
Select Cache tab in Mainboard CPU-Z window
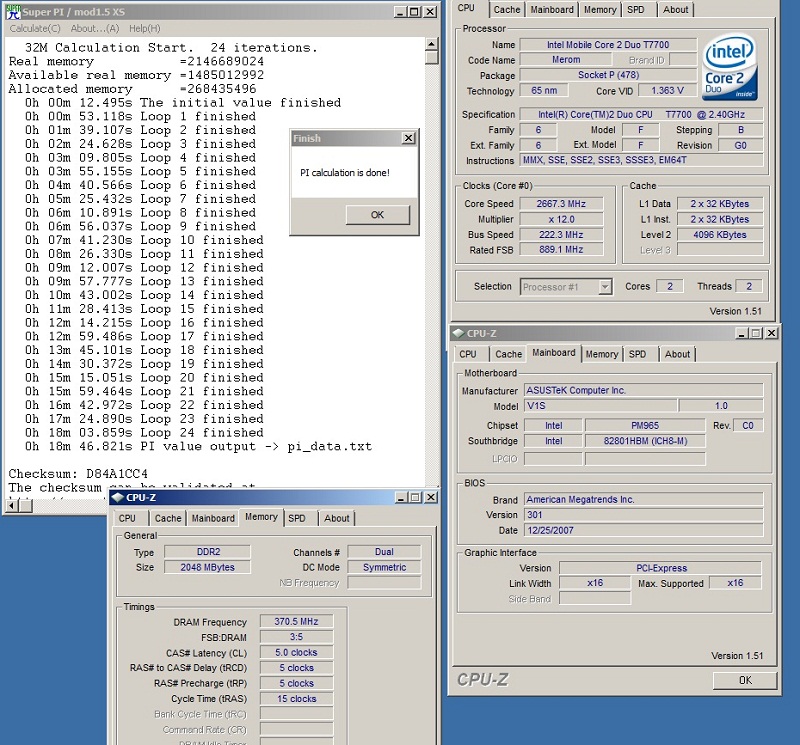[509, 354]
